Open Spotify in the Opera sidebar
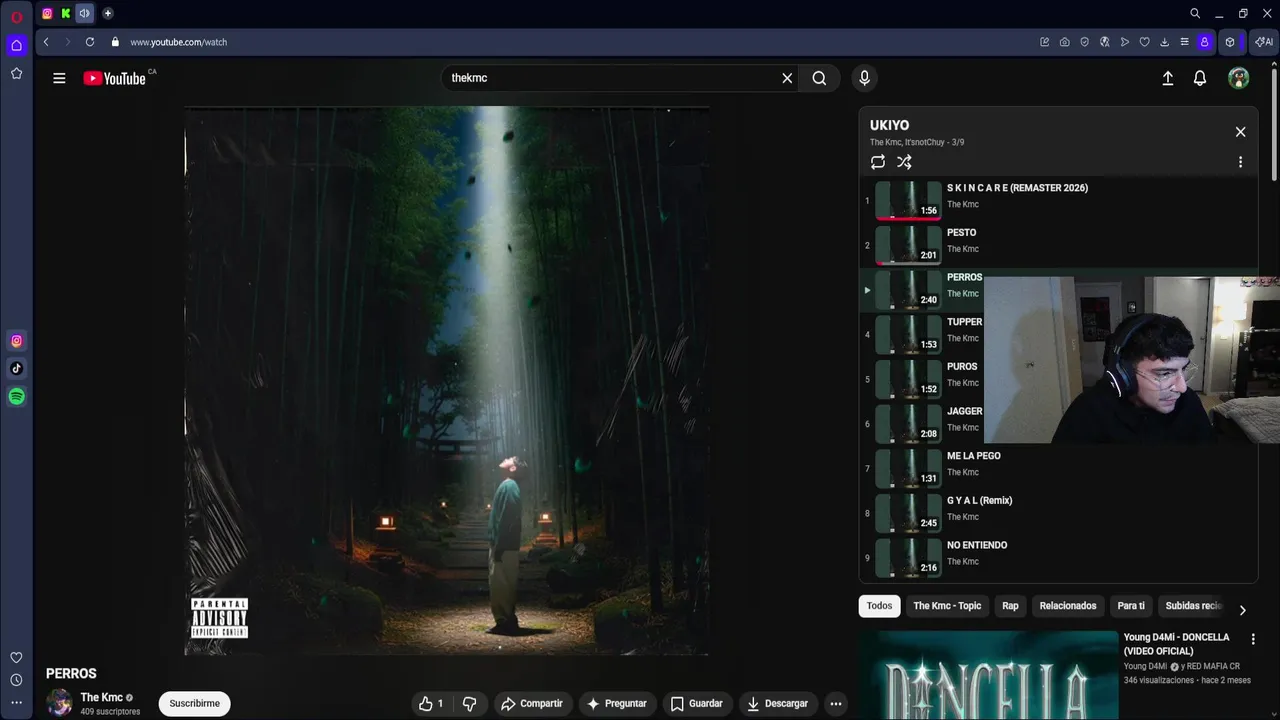The image size is (1280, 720). pyautogui.click(x=16, y=397)
